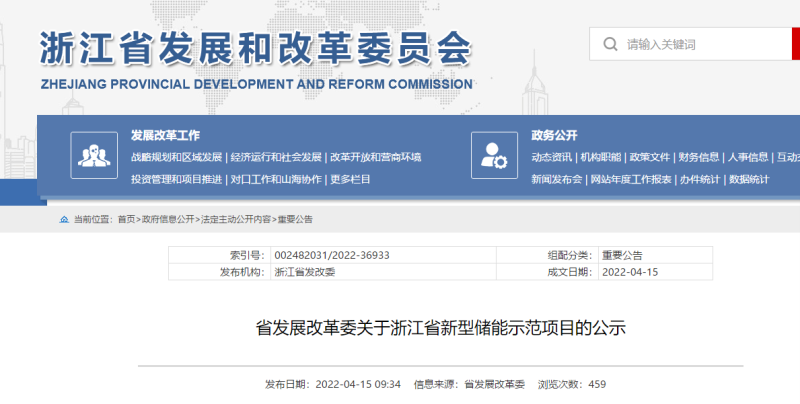Open 网站年度工作报表 link
Viewport: 800px width, 404px height.
[631, 179]
